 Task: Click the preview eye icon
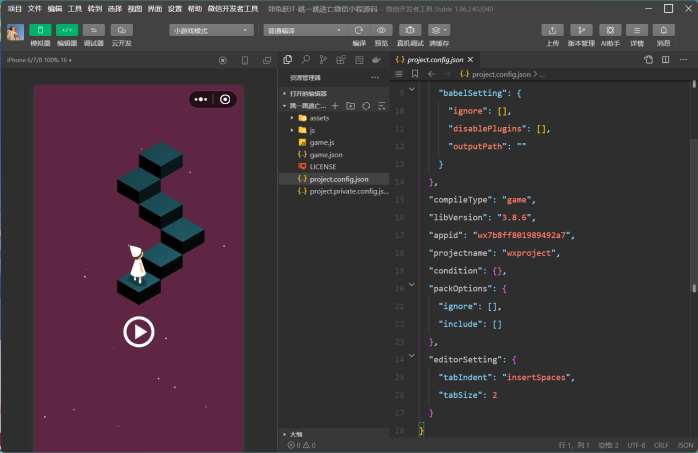pos(381,30)
